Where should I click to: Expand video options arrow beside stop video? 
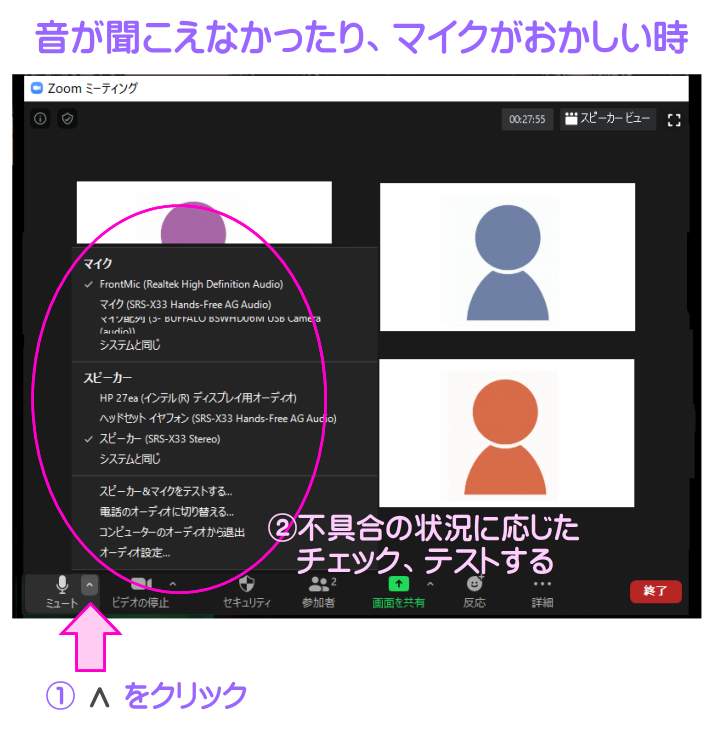coord(173,584)
